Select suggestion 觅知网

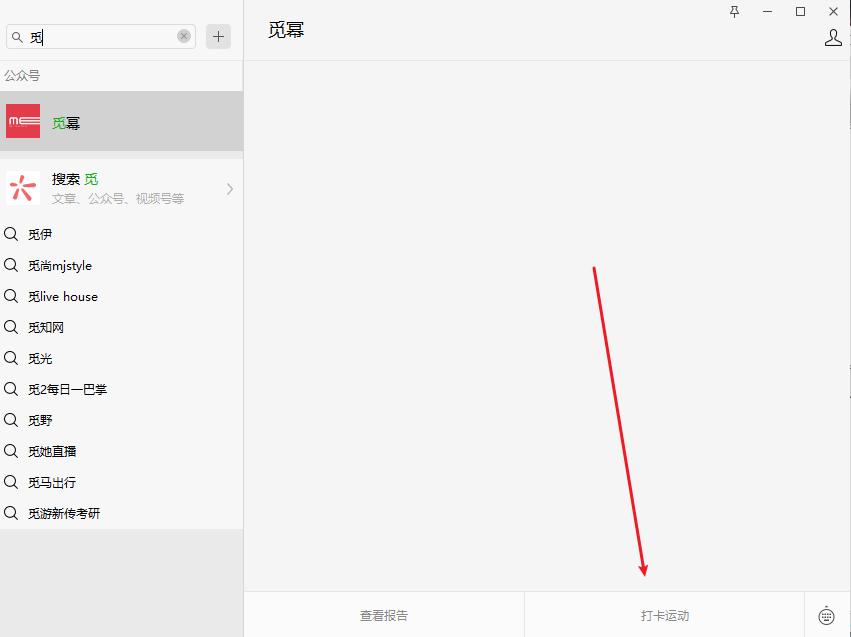(122, 327)
